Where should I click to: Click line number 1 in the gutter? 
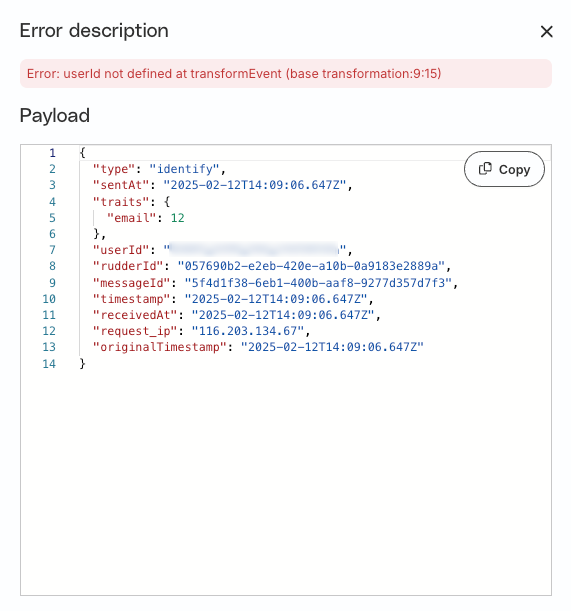[x=52, y=153]
